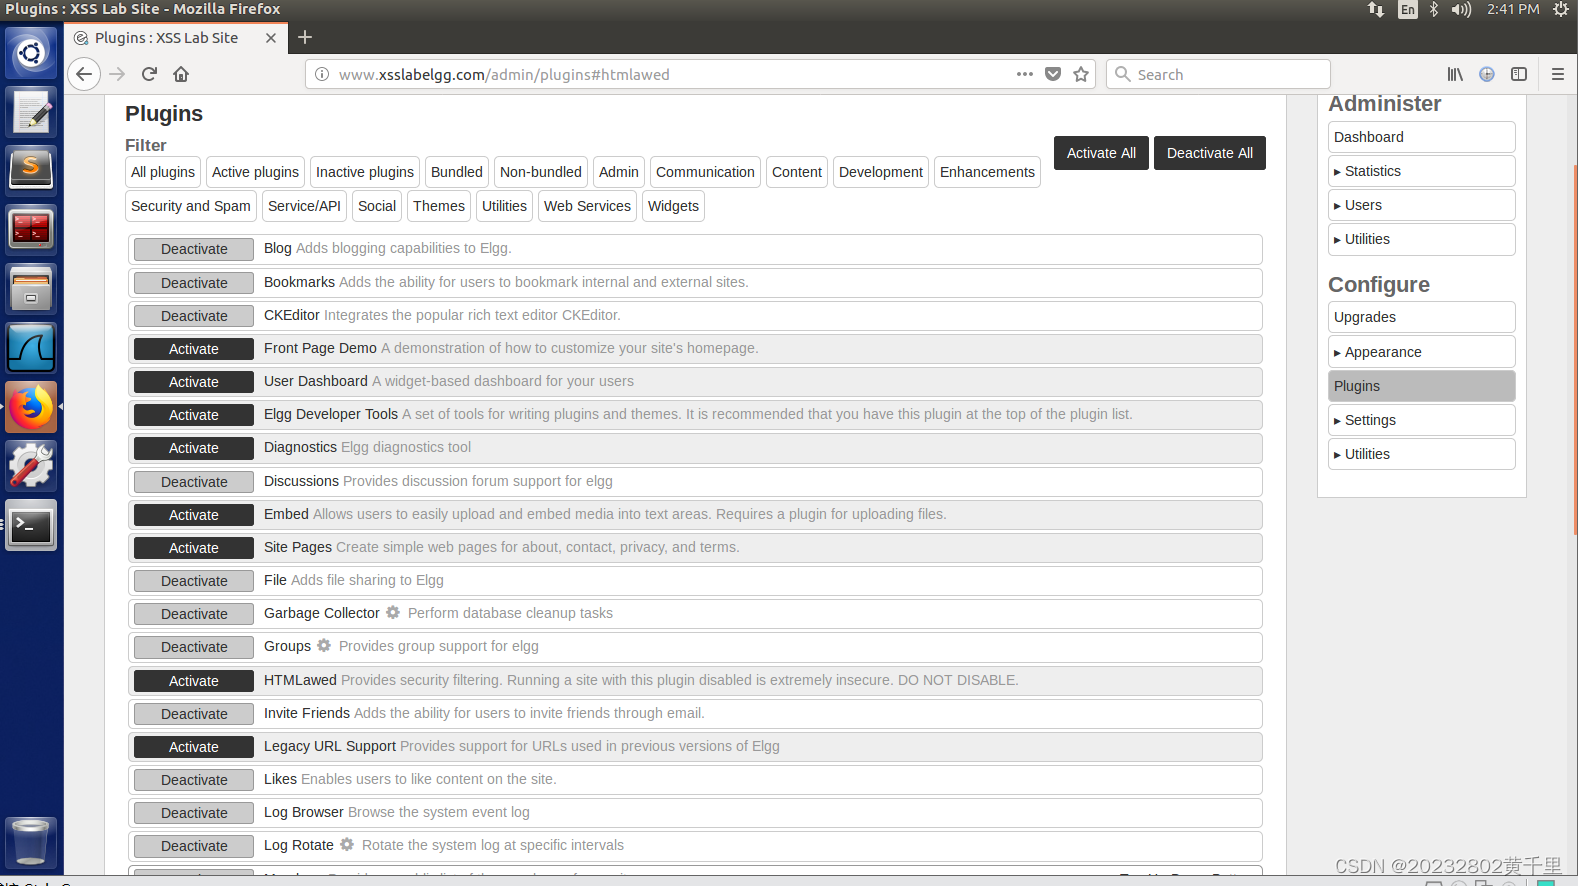Screen dimensions: 1578x886
Task: Activate the Front Page Demo plugin
Action: click(194, 349)
